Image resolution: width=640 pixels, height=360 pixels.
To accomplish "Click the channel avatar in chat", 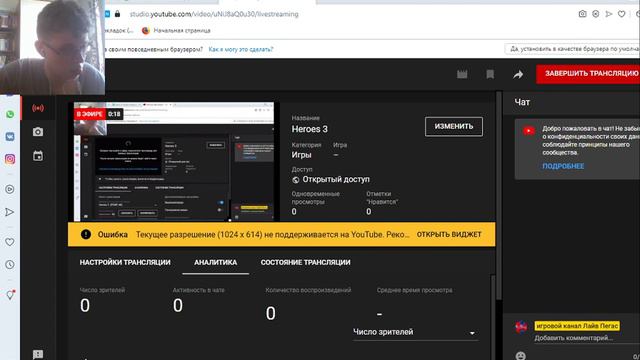I will click(x=521, y=327).
